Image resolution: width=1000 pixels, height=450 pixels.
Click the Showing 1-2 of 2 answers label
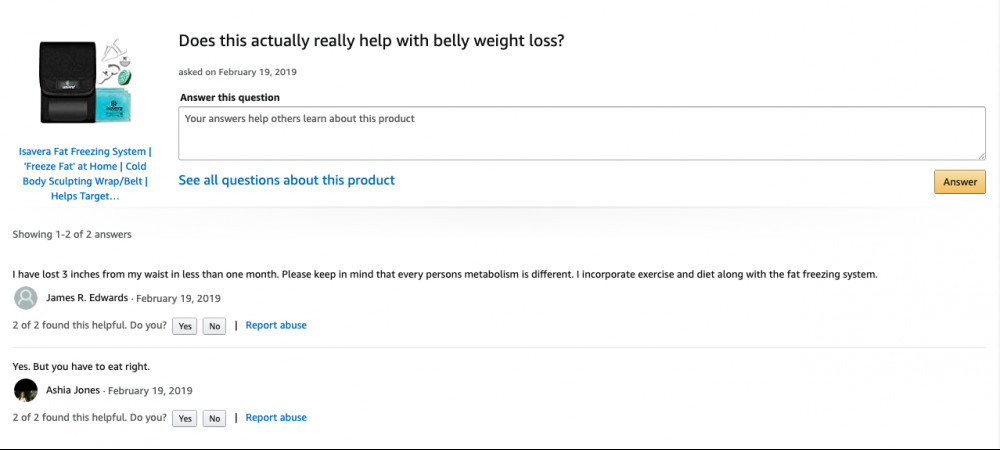72,235
